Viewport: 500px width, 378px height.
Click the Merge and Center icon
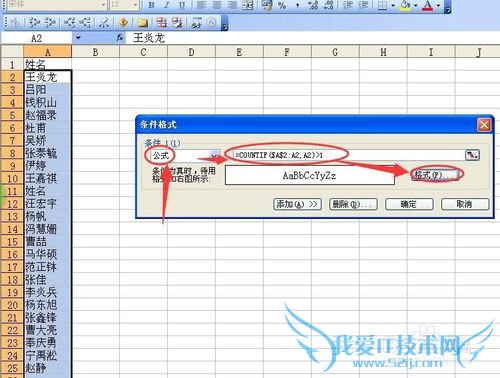click(x=247, y=5)
